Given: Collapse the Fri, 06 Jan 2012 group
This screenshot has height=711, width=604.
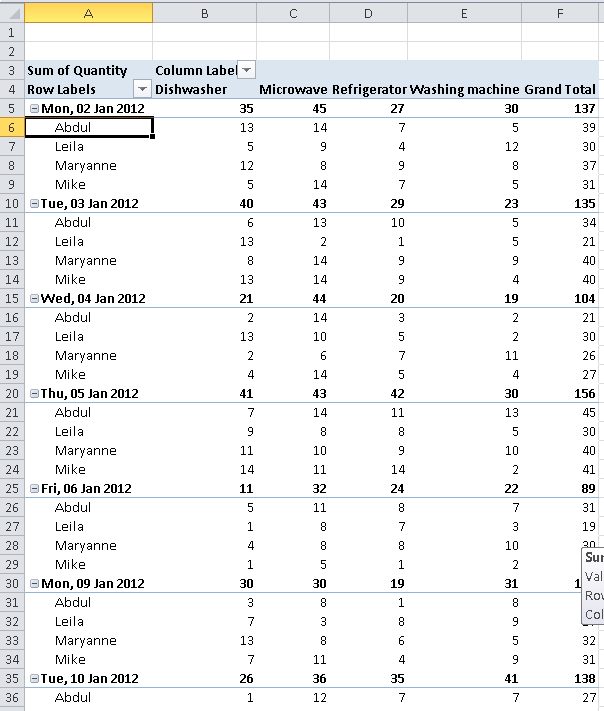Looking at the screenshot, I should pyautogui.click(x=34, y=488).
